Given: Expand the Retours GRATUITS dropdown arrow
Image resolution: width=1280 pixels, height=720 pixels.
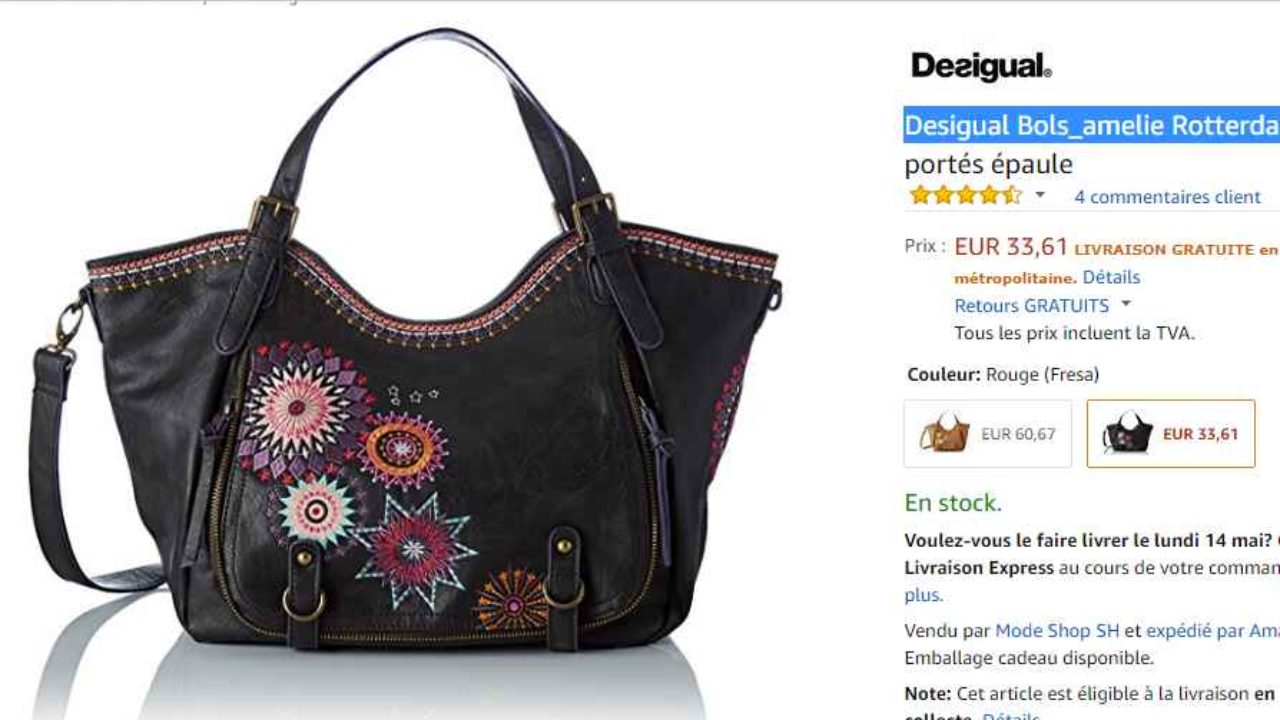Looking at the screenshot, I should pos(1126,304).
